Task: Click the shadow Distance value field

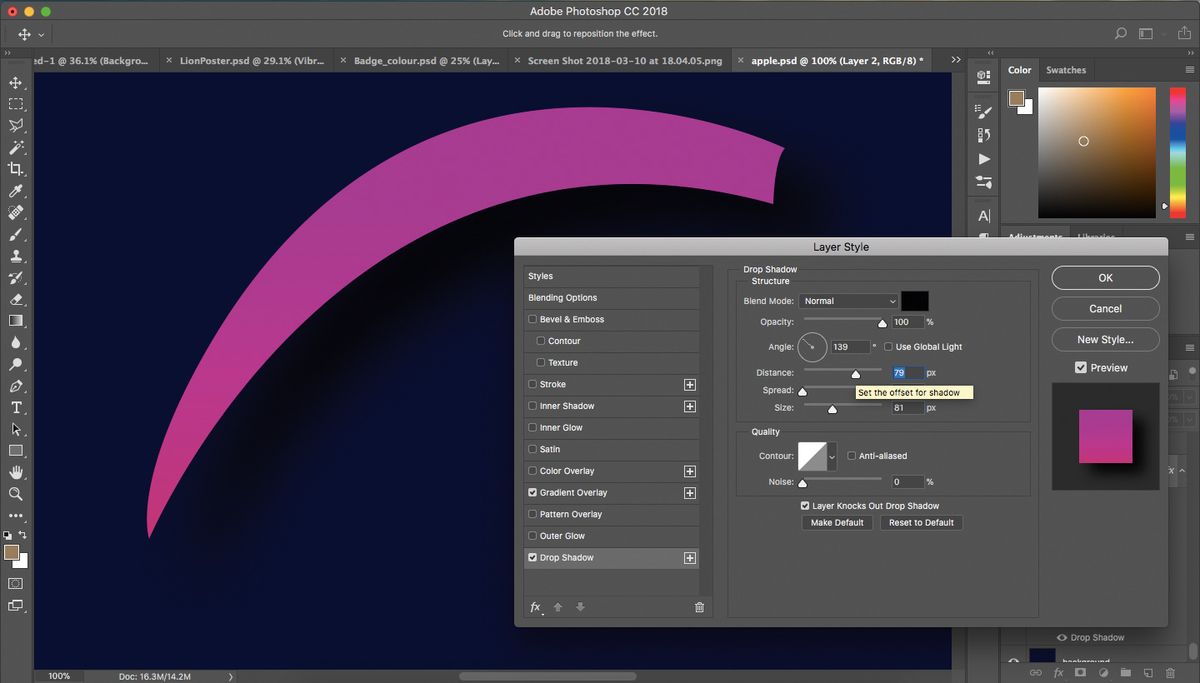Action: [x=907, y=372]
